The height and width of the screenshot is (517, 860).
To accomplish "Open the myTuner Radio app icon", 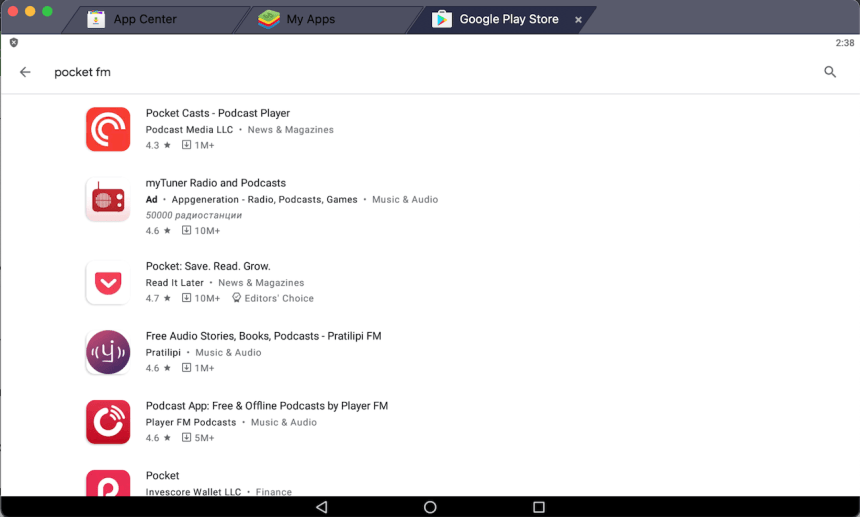I will click(108, 199).
